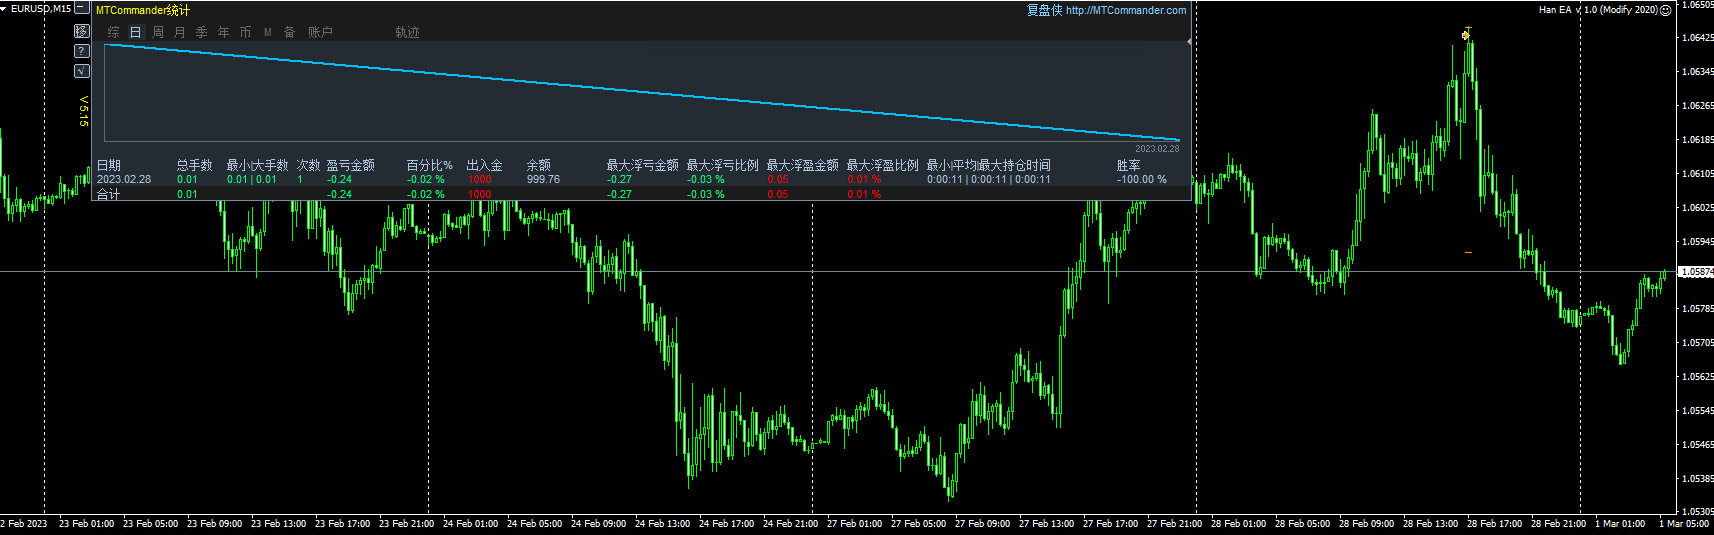Click the '盈亏金额' column header
Screen dimensions: 1714x535
(x=351, y=165)
